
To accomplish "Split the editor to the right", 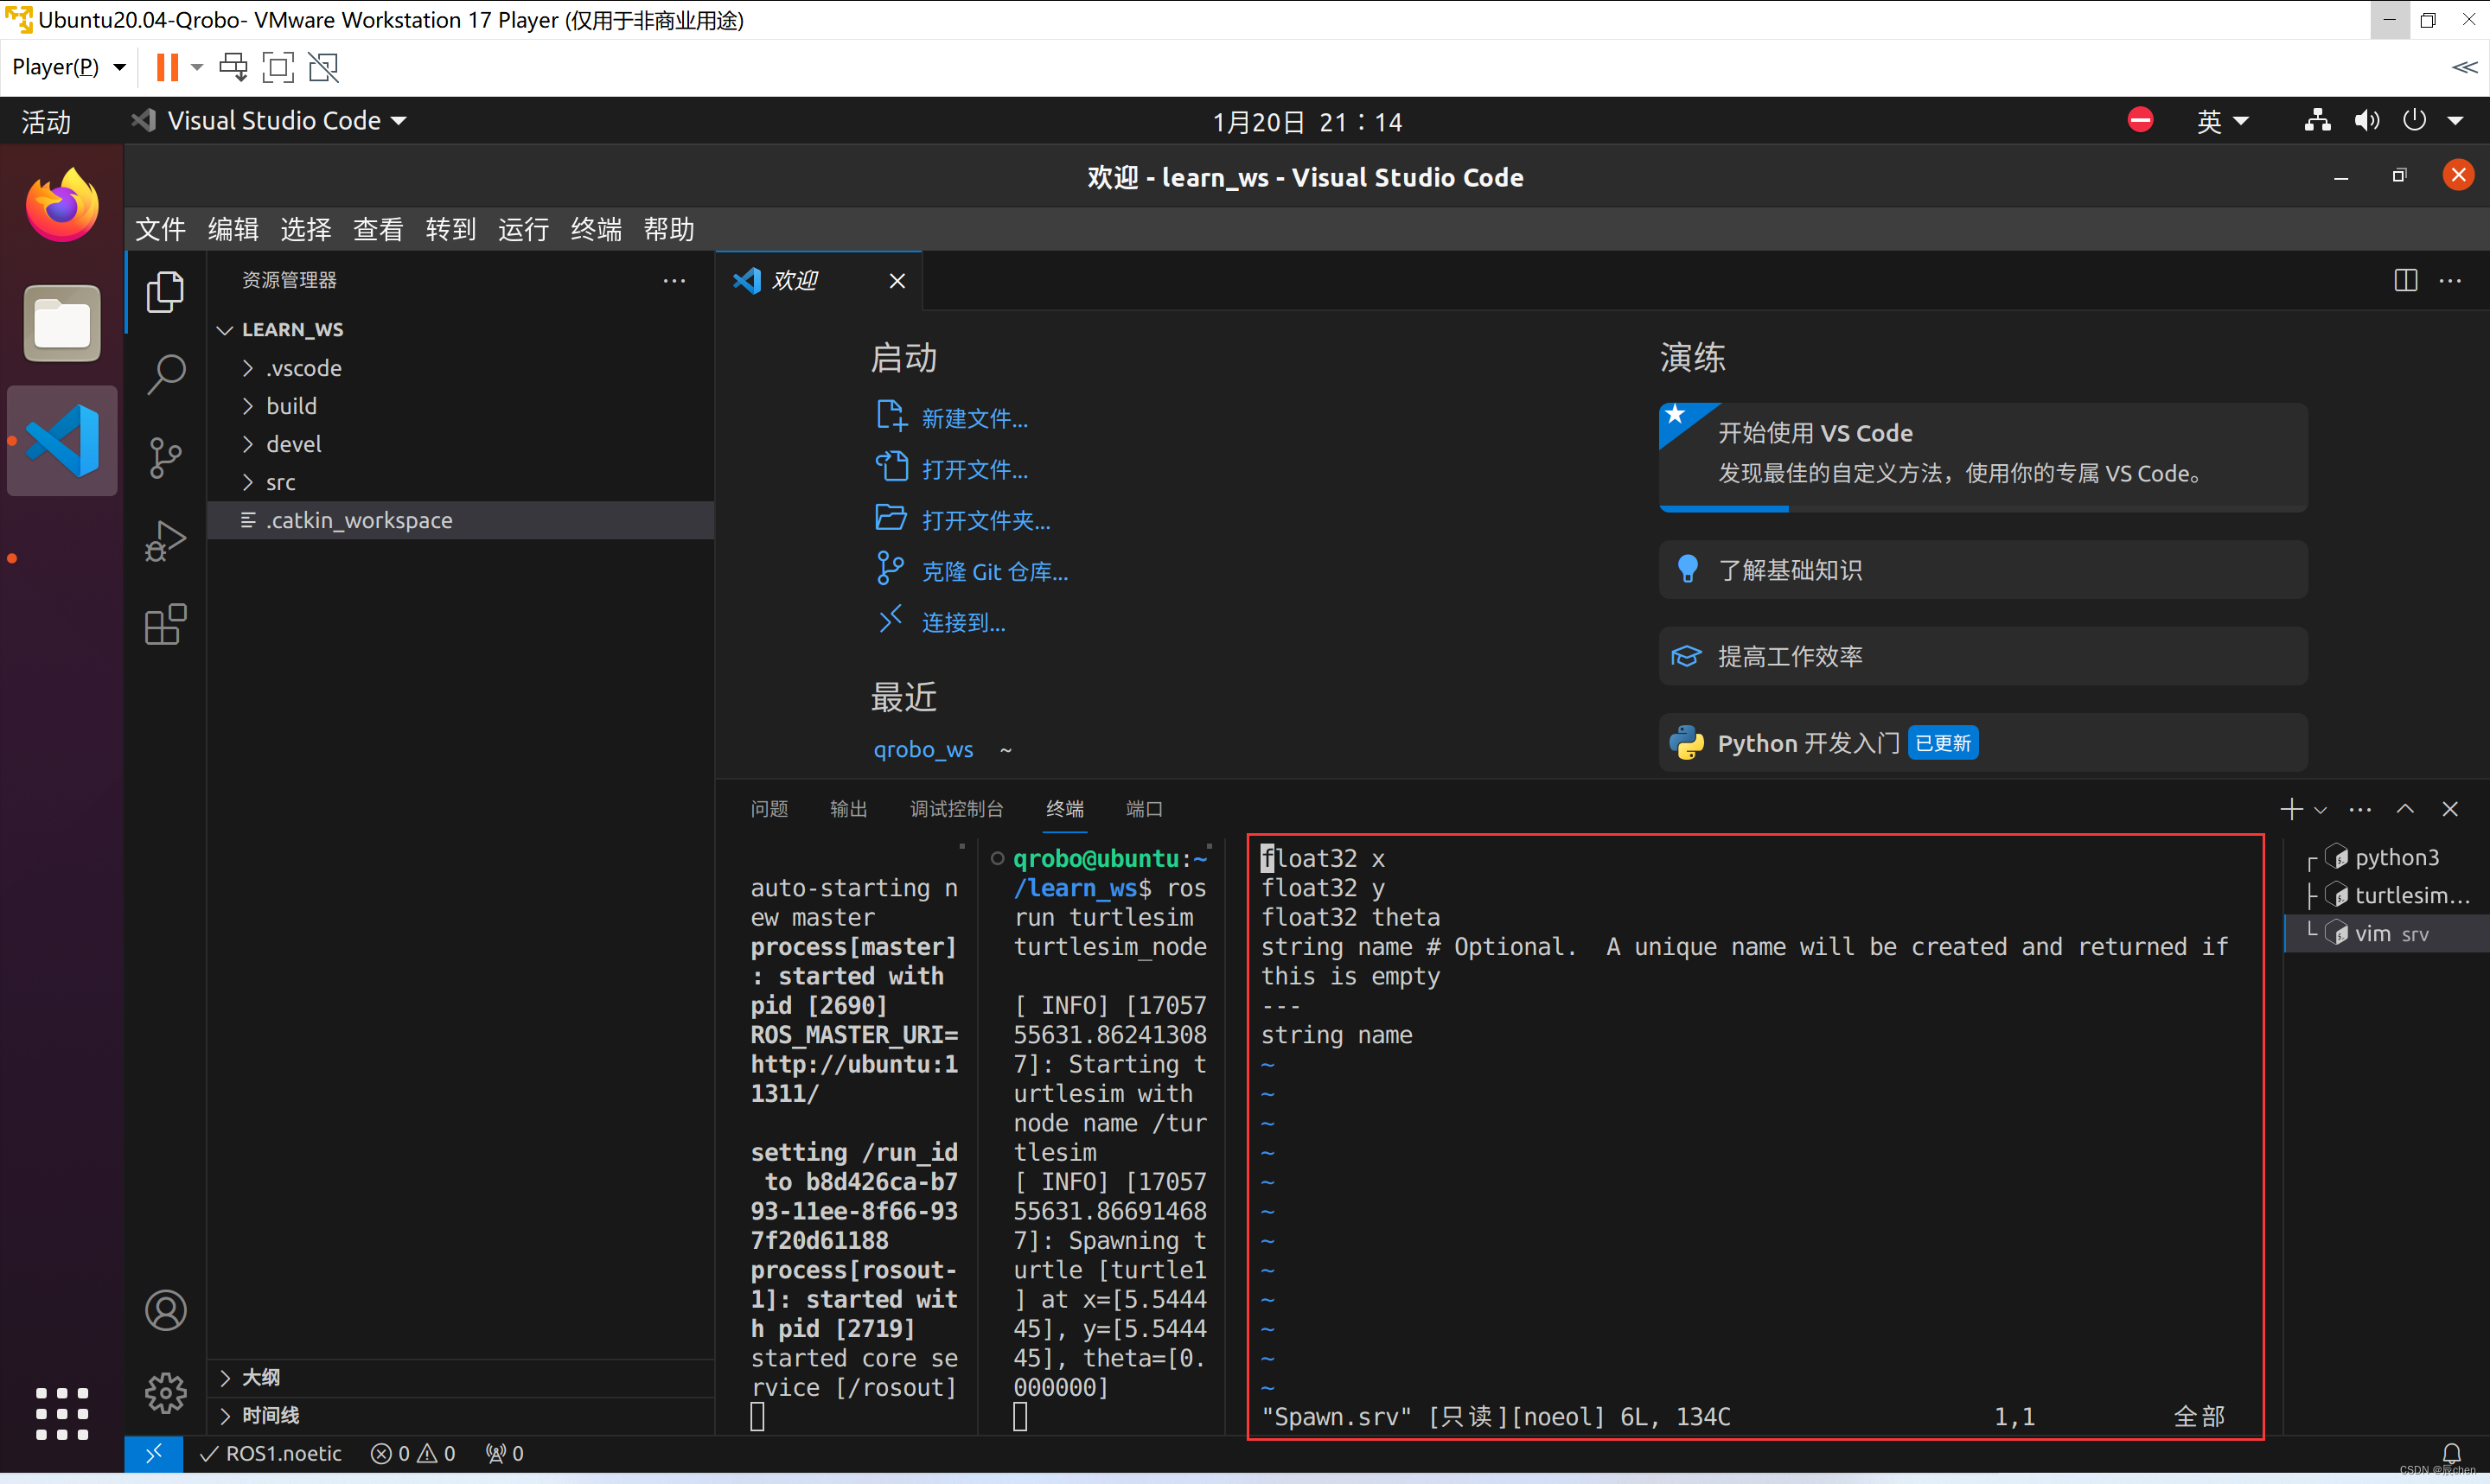I will coord(2406,280).
